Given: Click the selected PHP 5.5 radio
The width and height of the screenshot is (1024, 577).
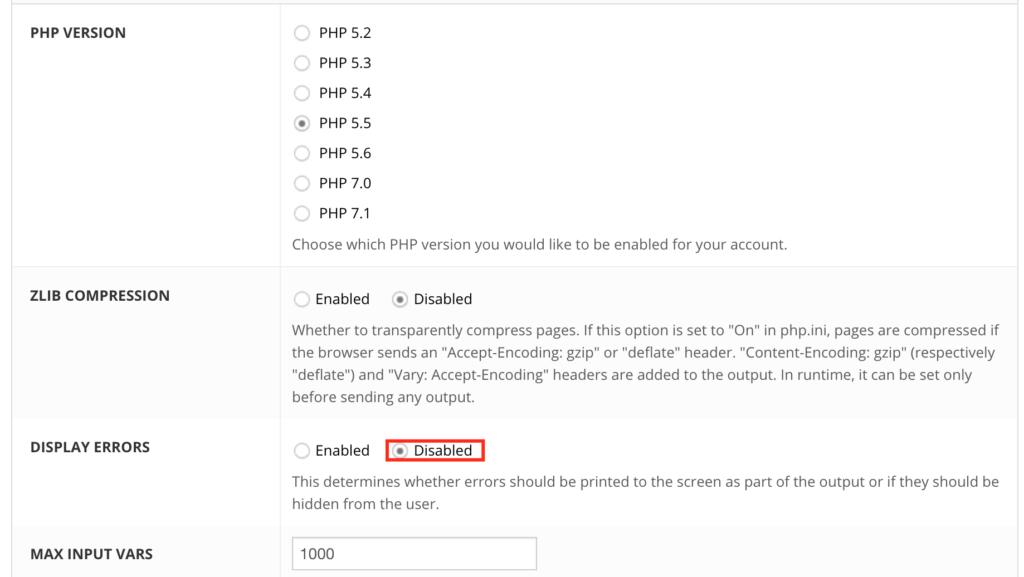Looking at the screenshot, I should coord(302,123).
